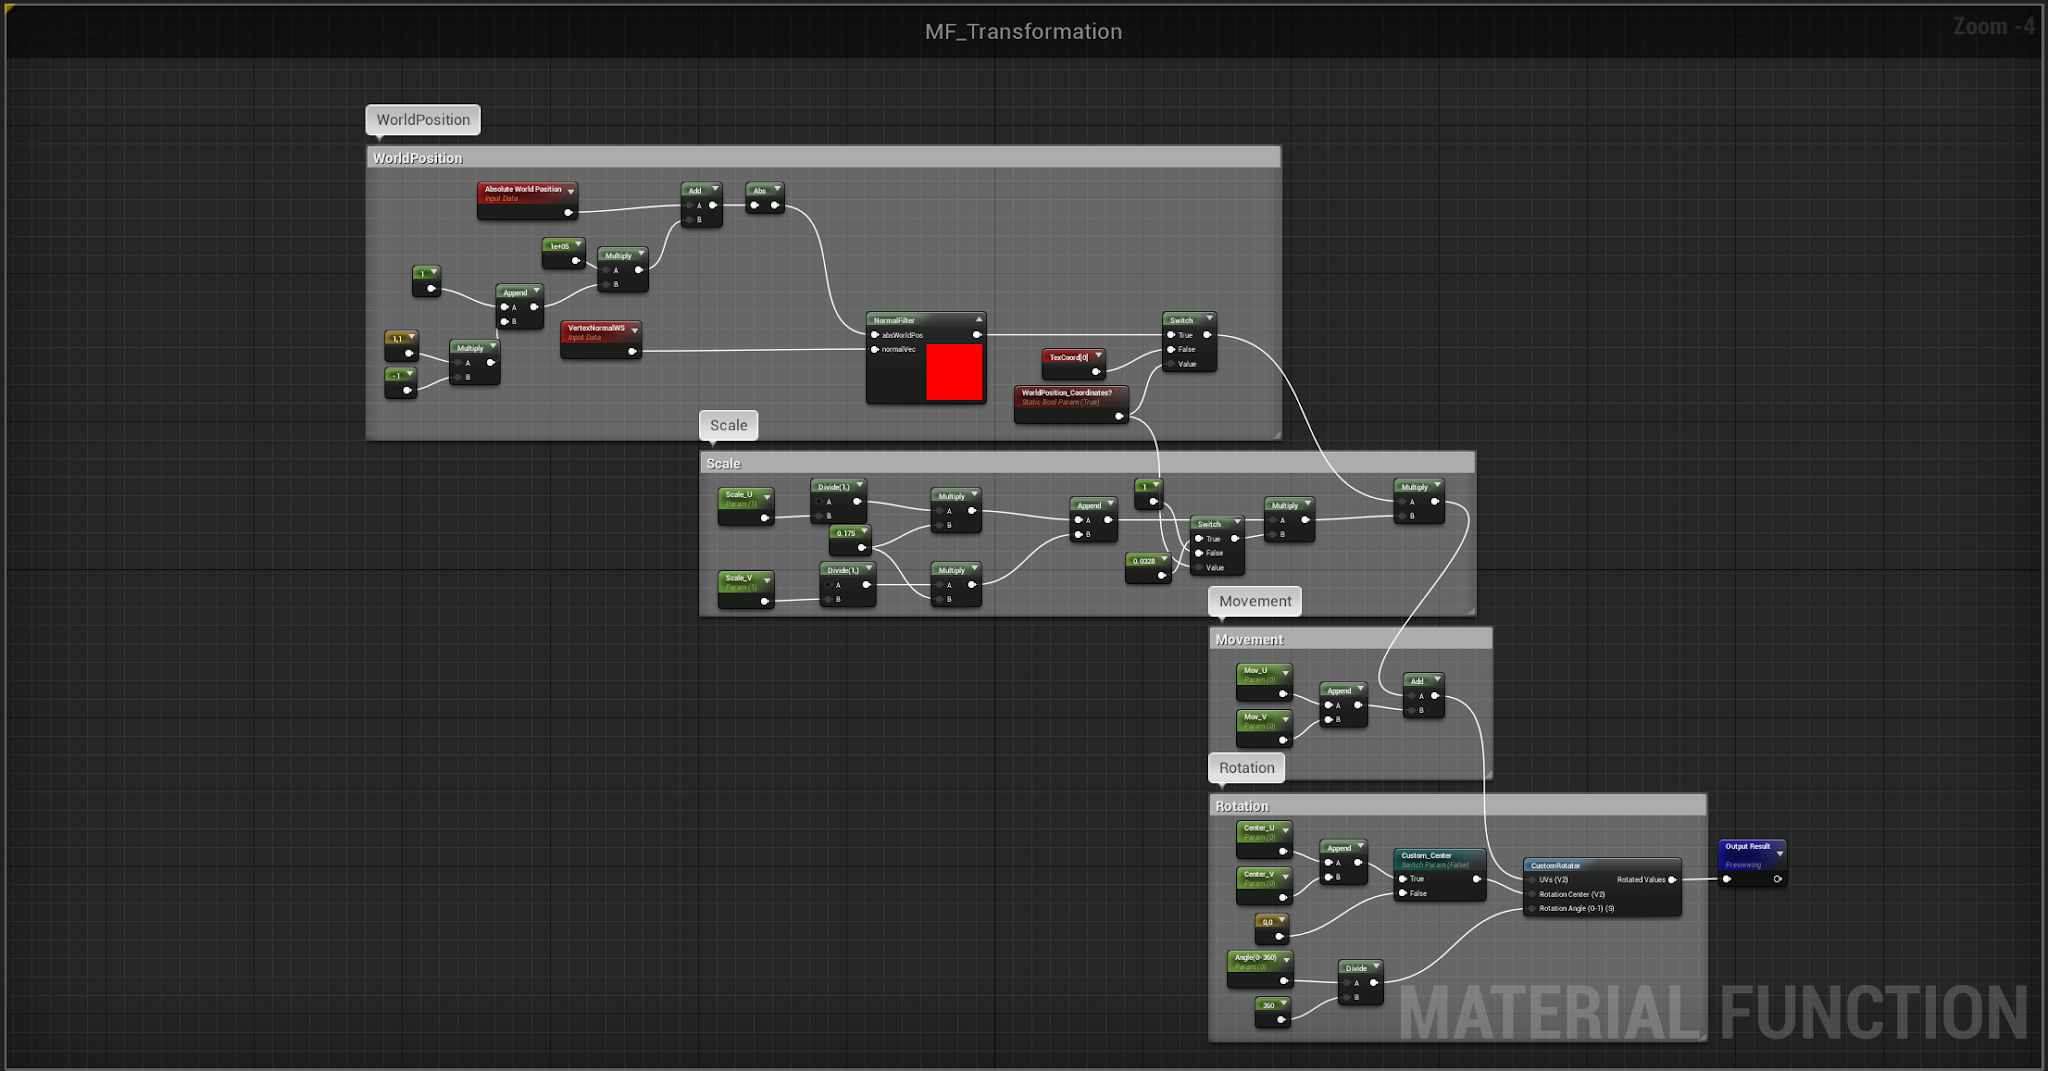Select the Output Result node title

(x=1747, y=847)
